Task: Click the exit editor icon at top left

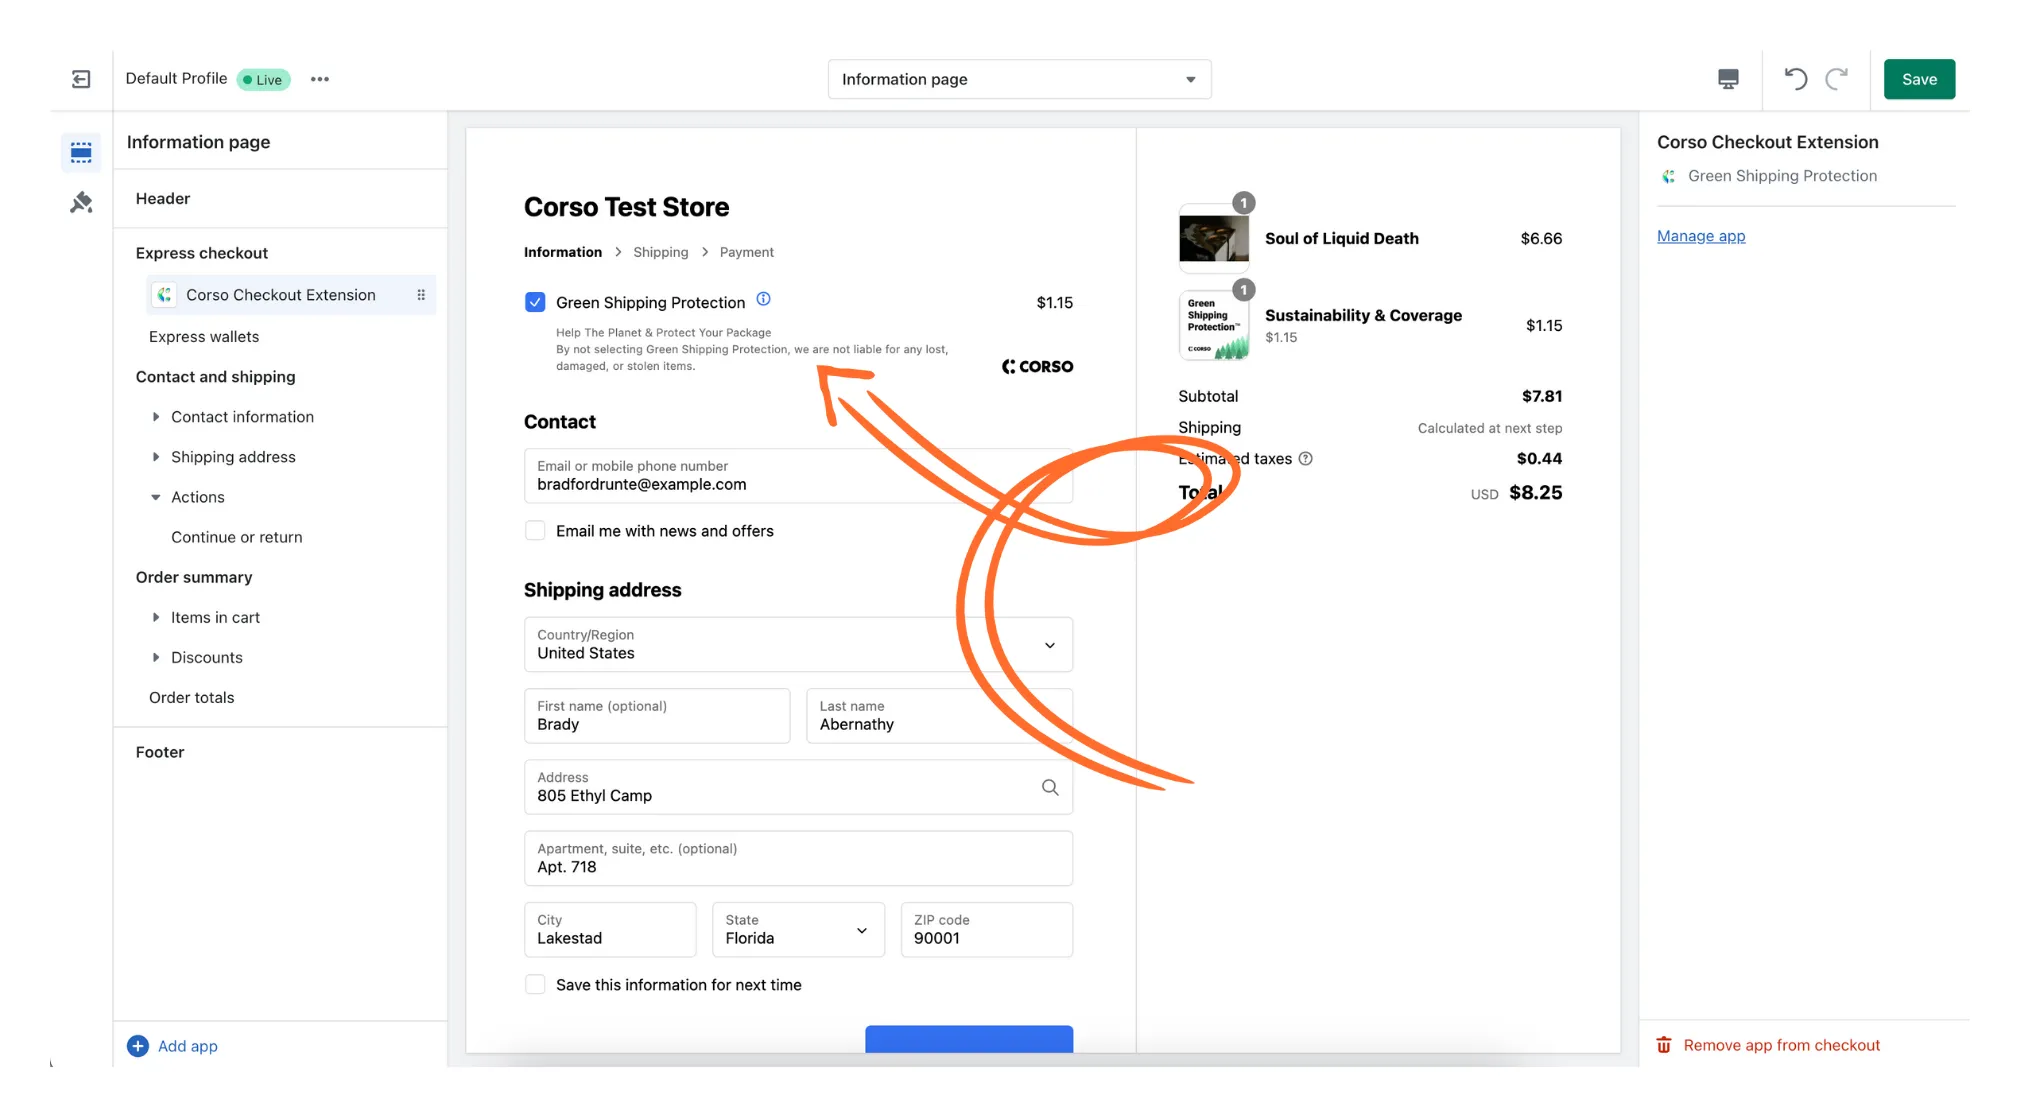Action: [x=81, y=79]
